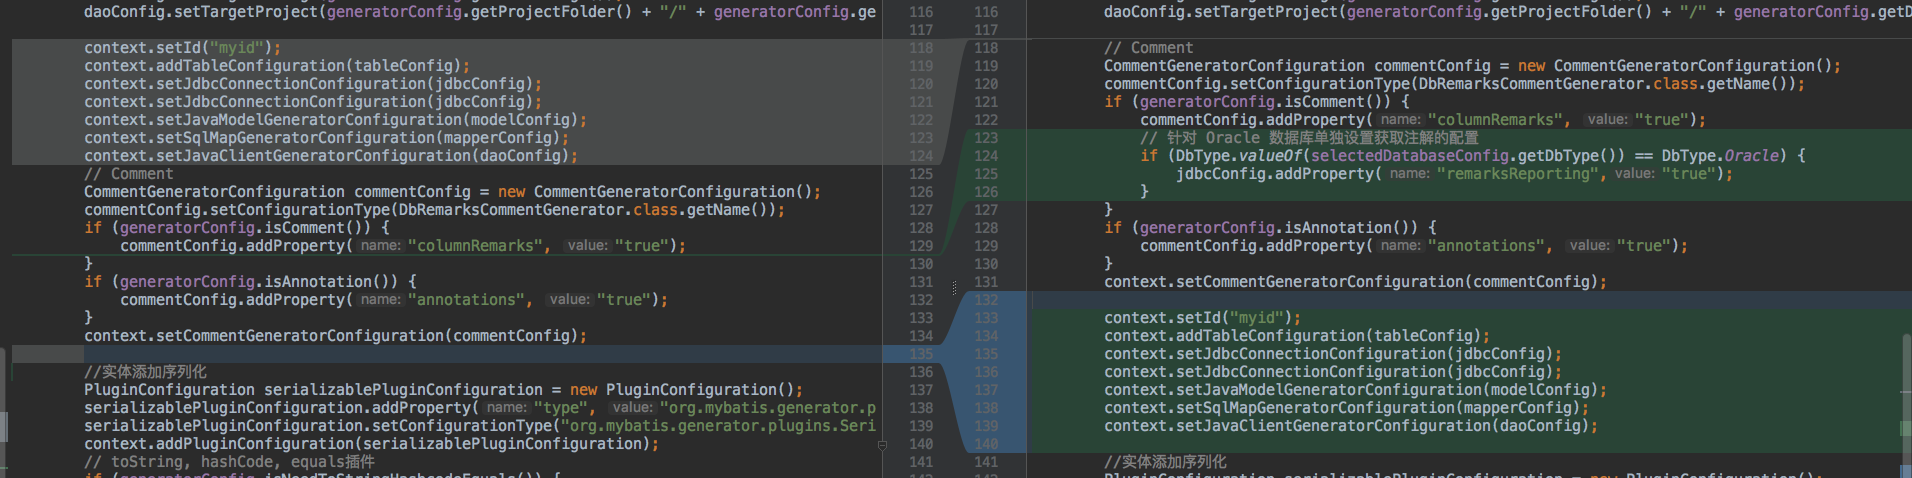
Task: Click the "// toString, hashCode, equals插件" comment
Action: pyautogui.click(x=229, y=462)
